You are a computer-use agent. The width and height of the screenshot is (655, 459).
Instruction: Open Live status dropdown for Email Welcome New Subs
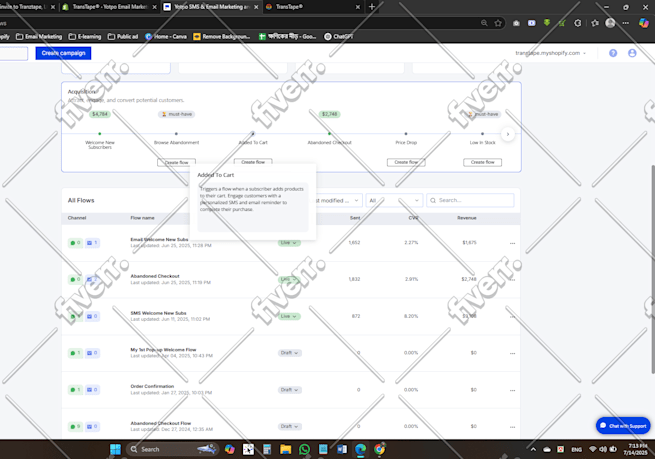pyautogui.click(x=289, y=243)
